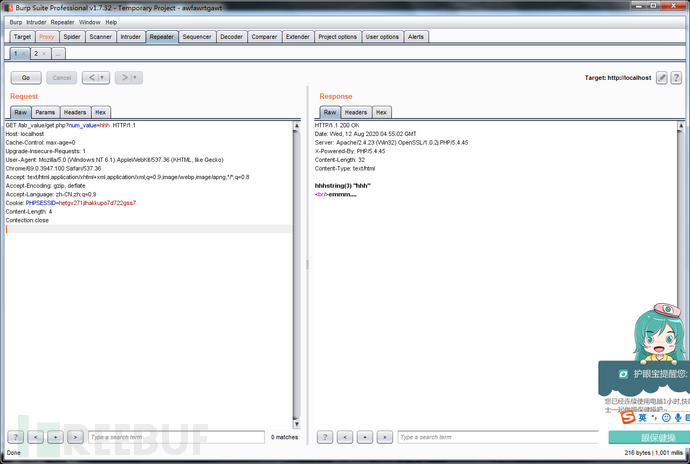The width and height of the screenshot is (690, 464).
Task: Switch to the Decoder tab
Action: 231,37
